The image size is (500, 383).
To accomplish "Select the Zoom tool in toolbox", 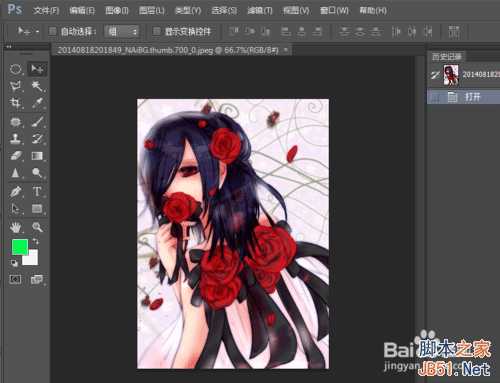I will 37,227.
